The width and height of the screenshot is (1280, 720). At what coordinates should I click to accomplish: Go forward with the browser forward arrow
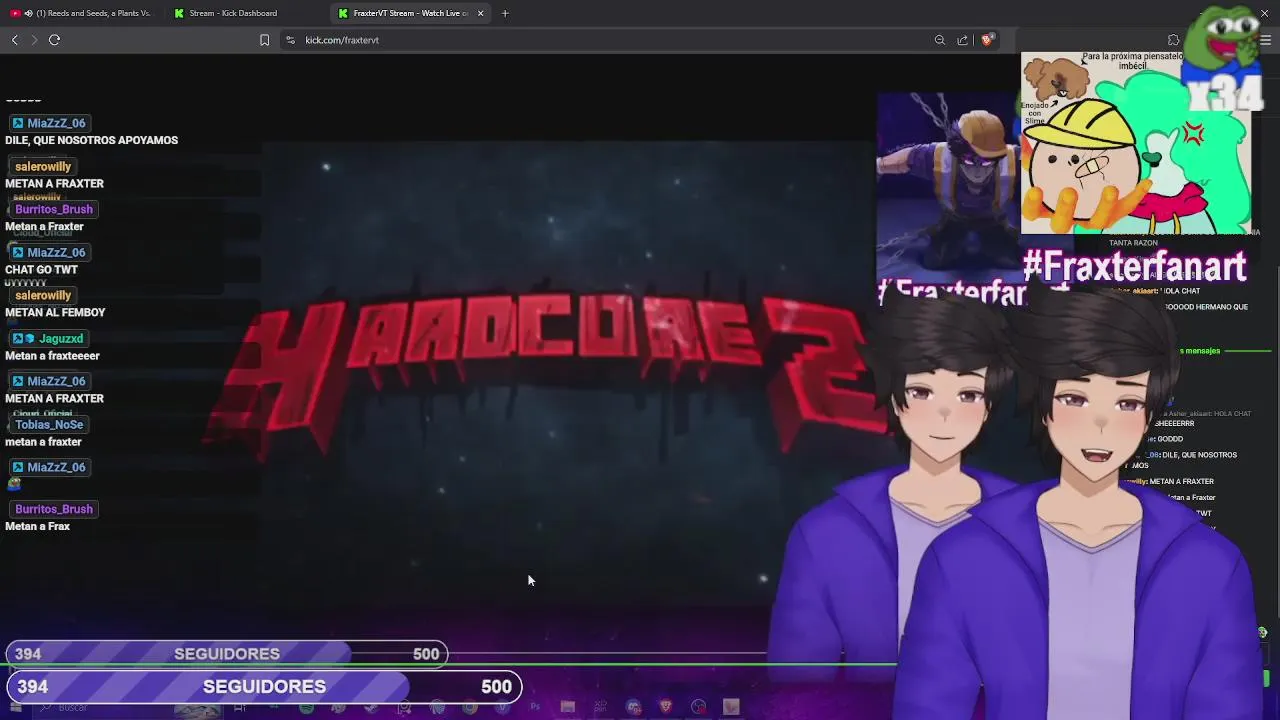34,40
